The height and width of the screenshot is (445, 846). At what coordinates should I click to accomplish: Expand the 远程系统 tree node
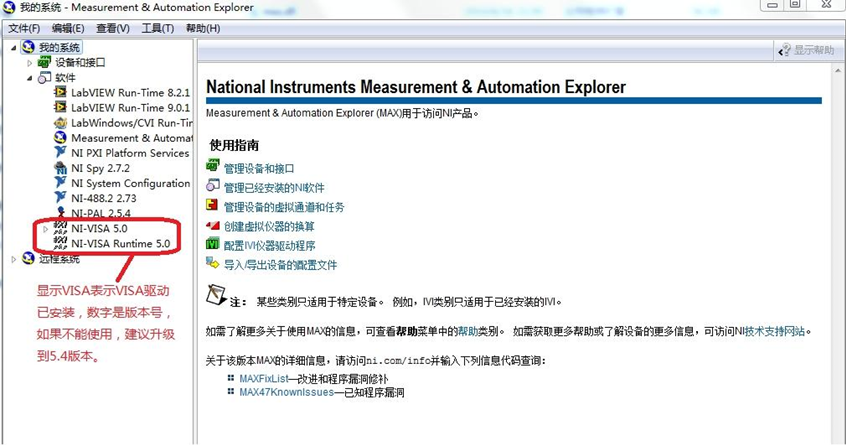click(13, 259)
